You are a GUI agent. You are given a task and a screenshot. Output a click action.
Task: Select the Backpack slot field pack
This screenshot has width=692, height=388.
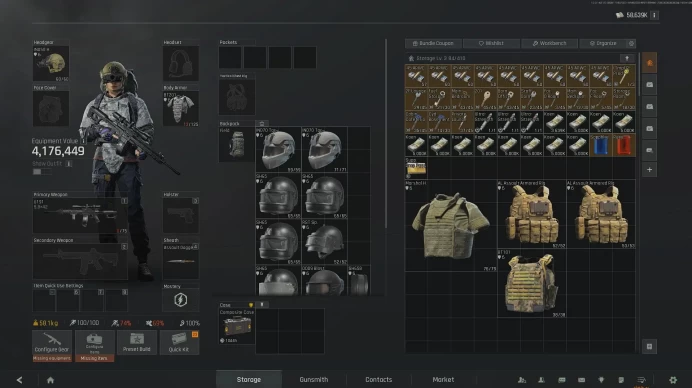237,144
